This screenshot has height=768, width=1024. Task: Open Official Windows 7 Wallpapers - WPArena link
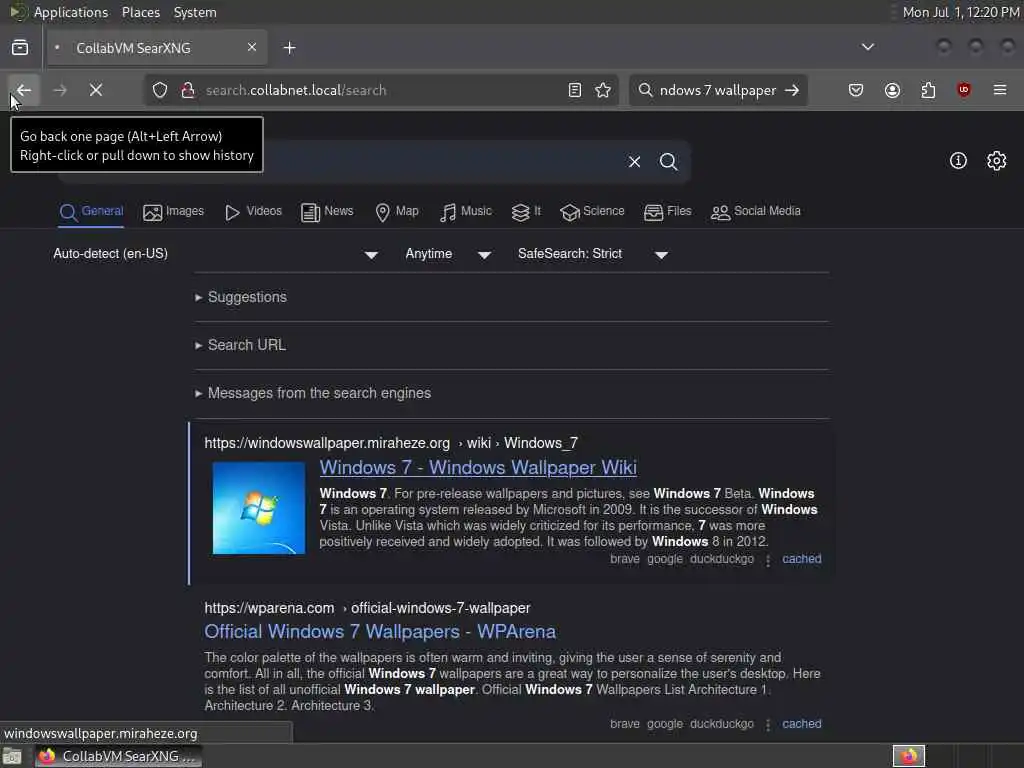[x=380, y=632]
